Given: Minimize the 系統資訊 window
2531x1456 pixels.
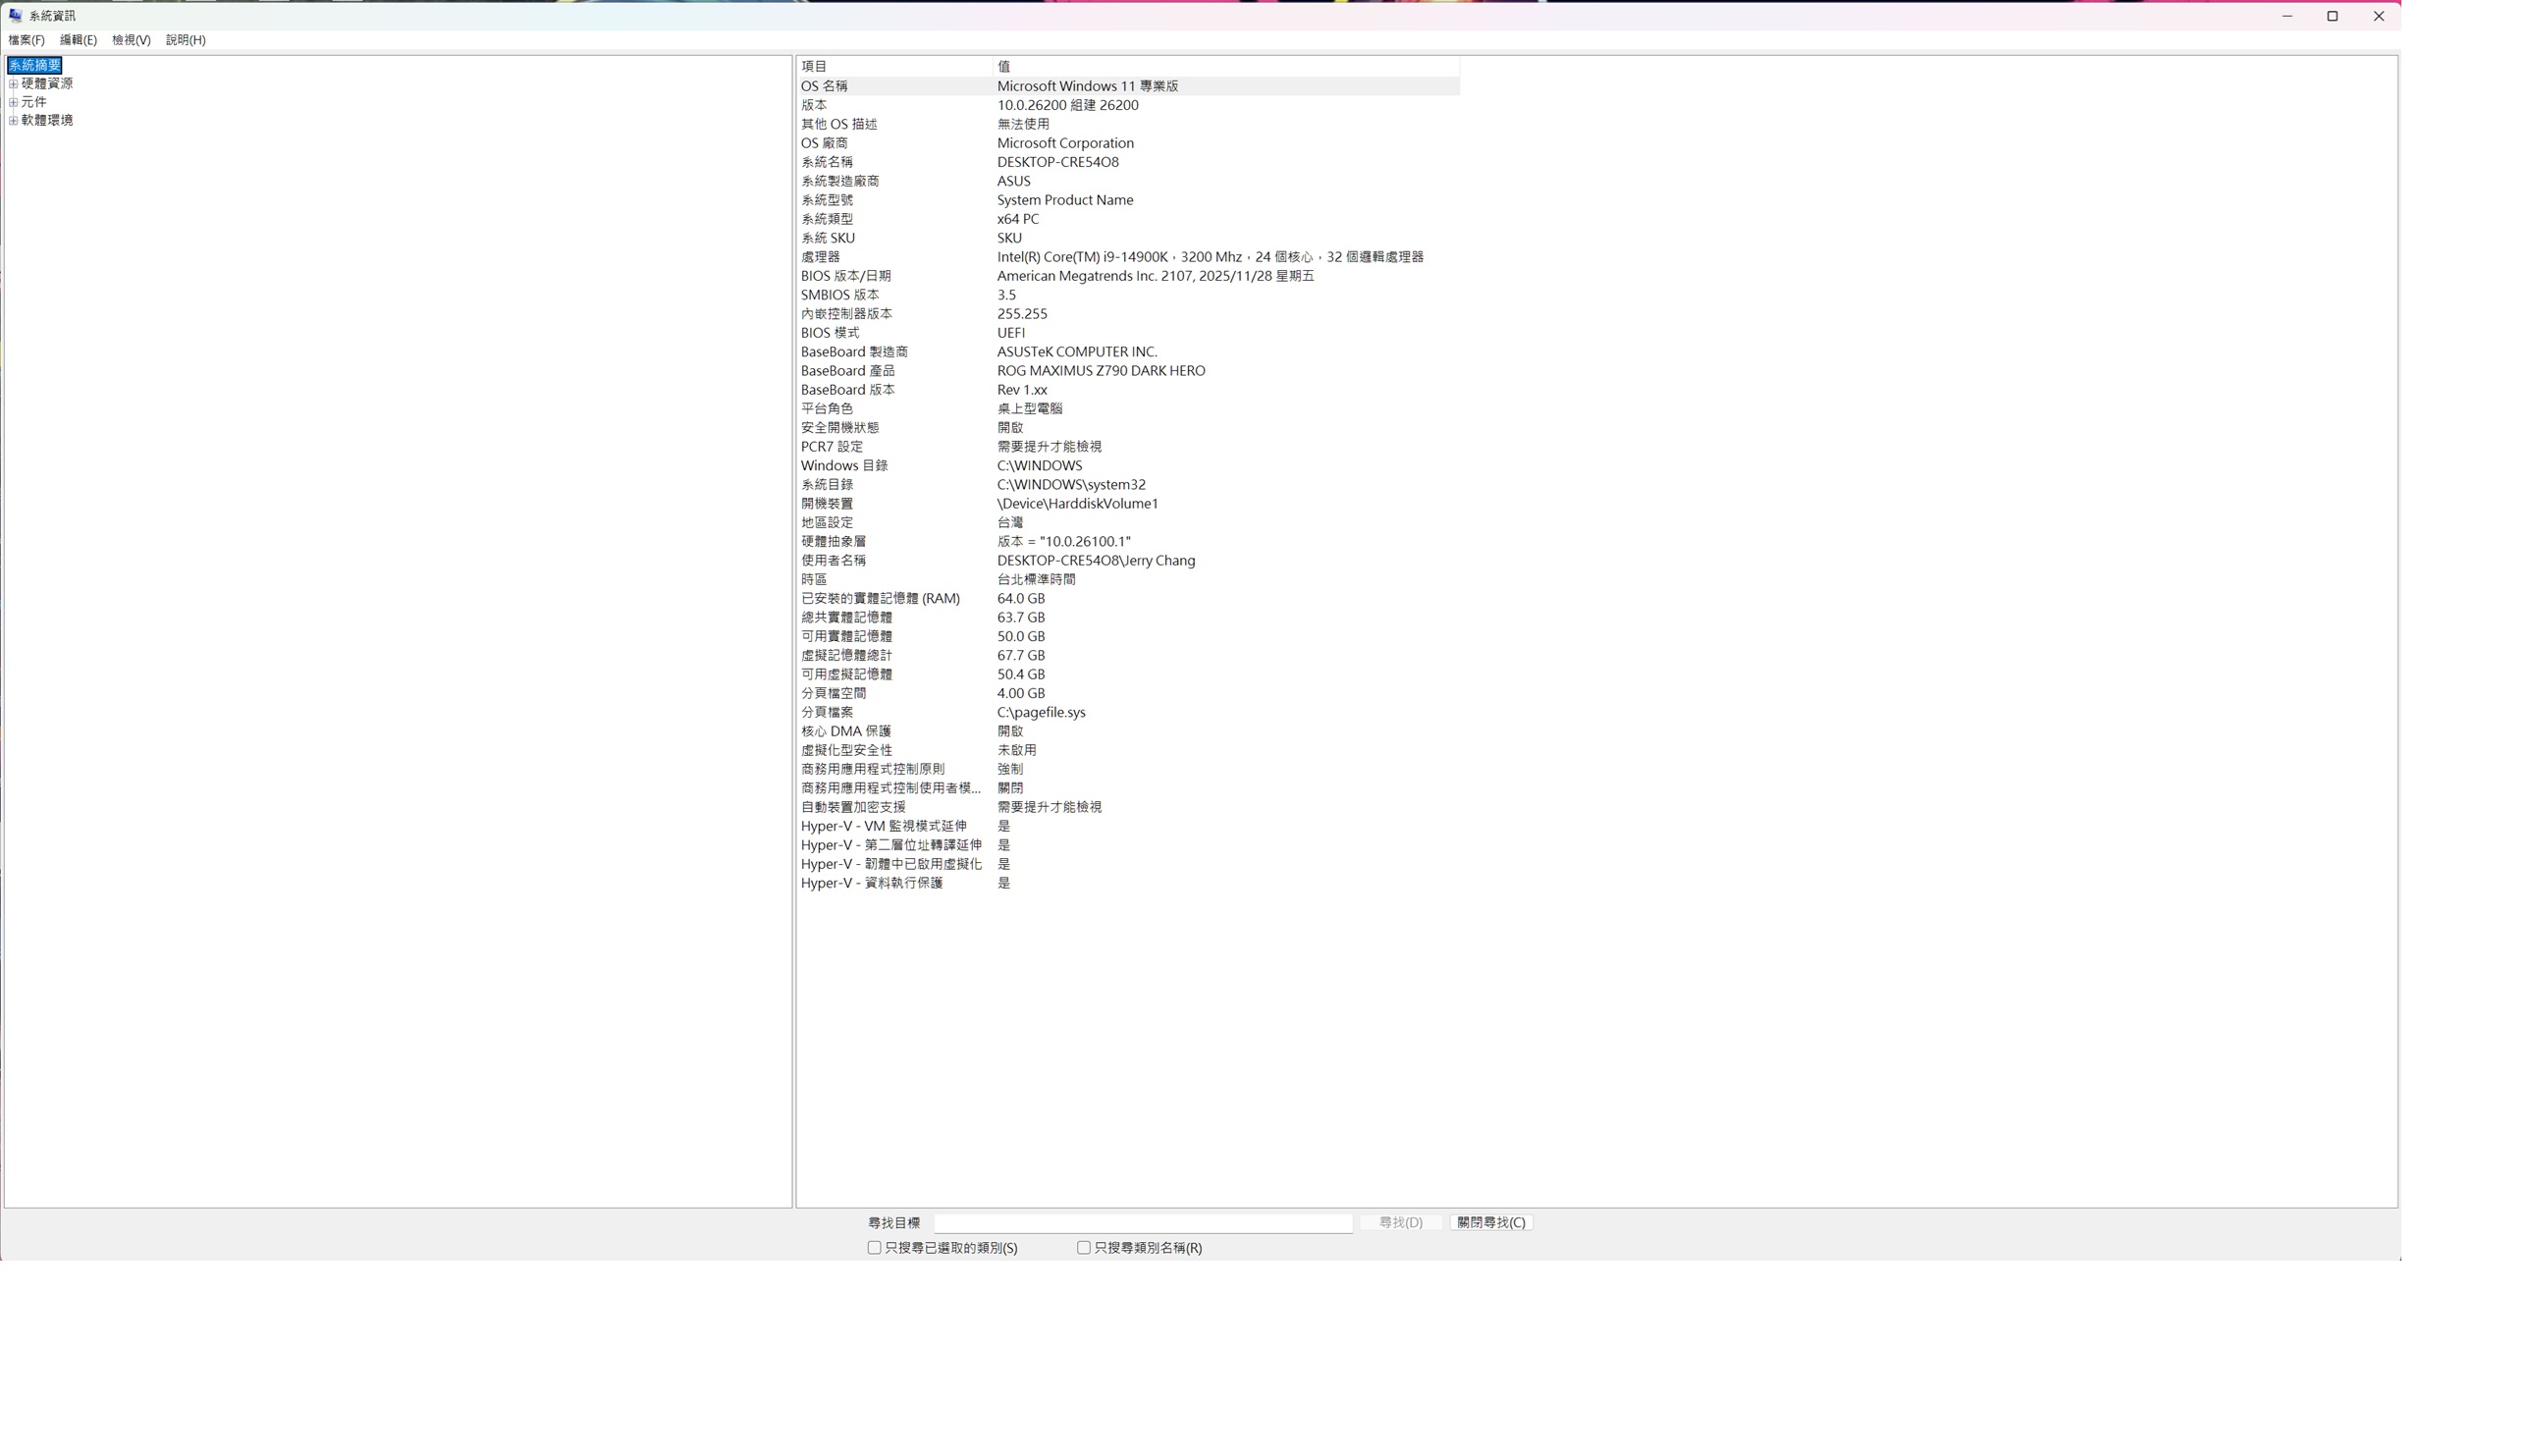Looking at the screenshot, I should [x=2287, y=16].
